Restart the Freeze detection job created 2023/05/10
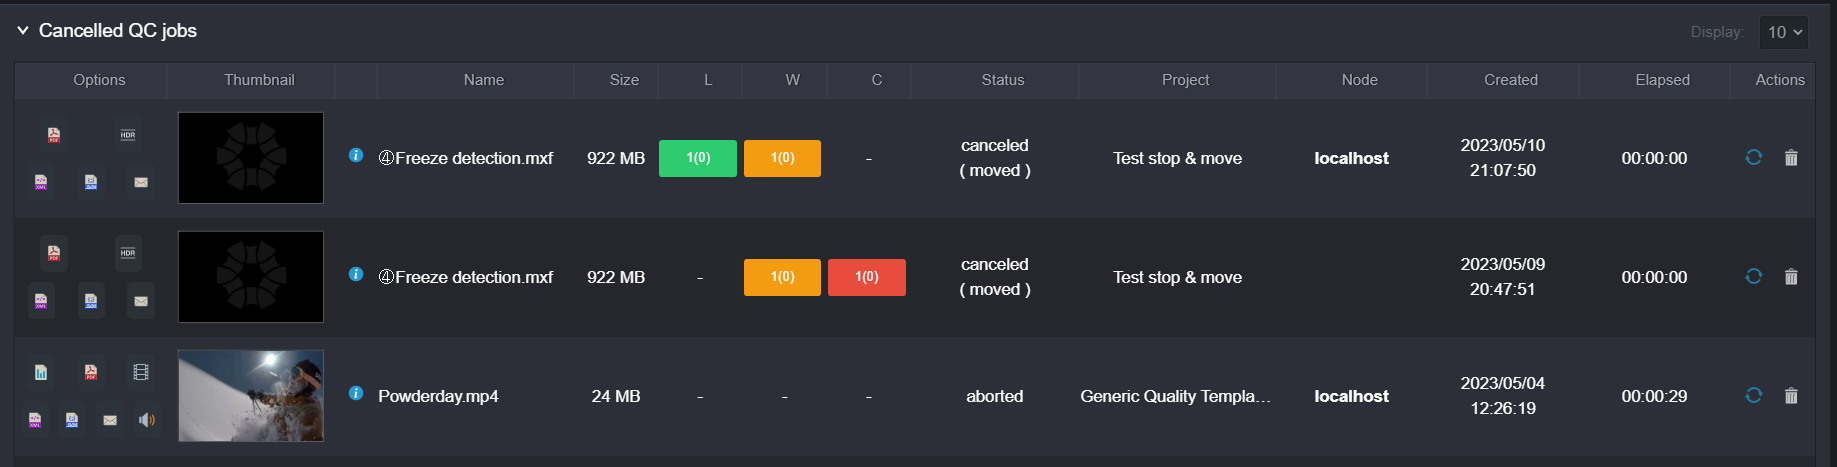Image resolution: width=1837 pixels, height=467 pixels. pyautogui.click(x=1754, y=157)
